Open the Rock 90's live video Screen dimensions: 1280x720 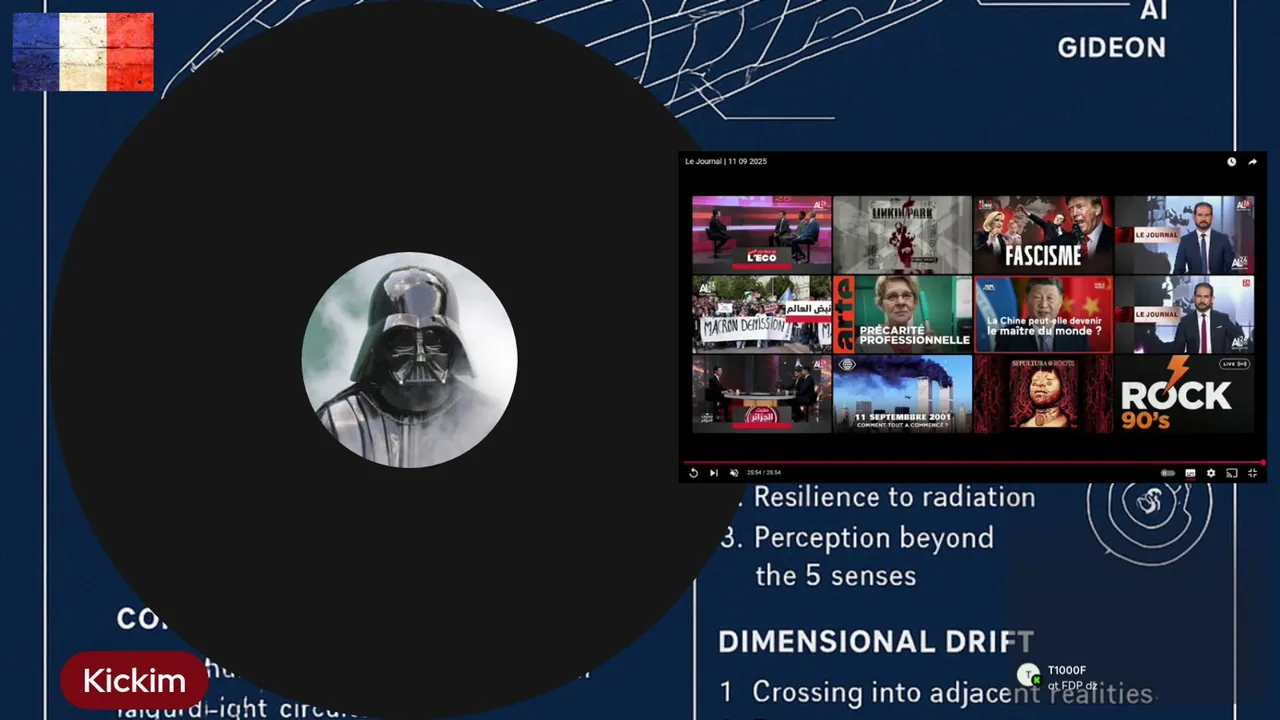click(x=1184, y=394)
